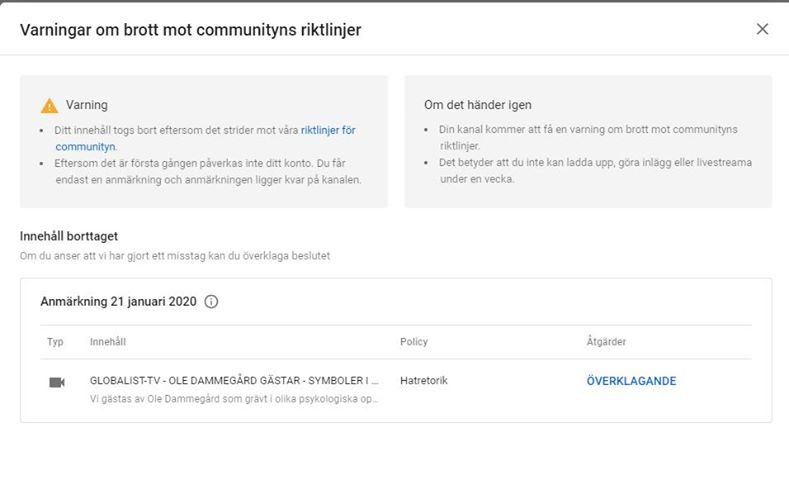This screenshot has height=480, width=789.
Task: Click the ÖVERKLAGANDE appeal link
Action: pyautogui.click(x=631, y=381)
